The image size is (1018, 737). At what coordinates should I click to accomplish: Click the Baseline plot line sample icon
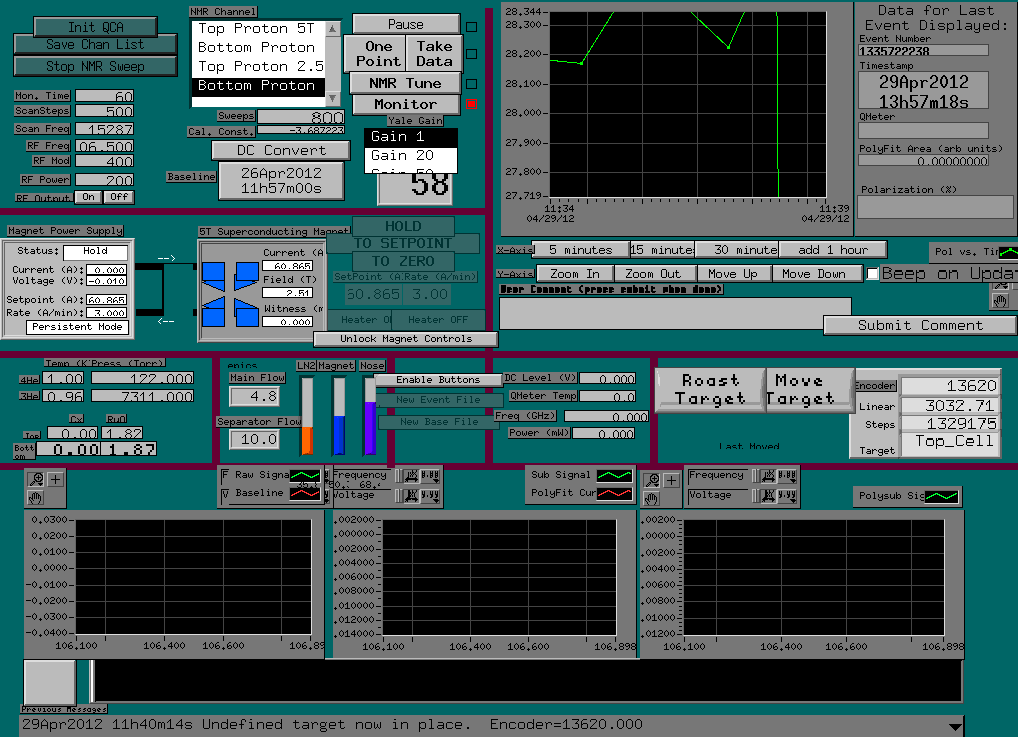305,493
